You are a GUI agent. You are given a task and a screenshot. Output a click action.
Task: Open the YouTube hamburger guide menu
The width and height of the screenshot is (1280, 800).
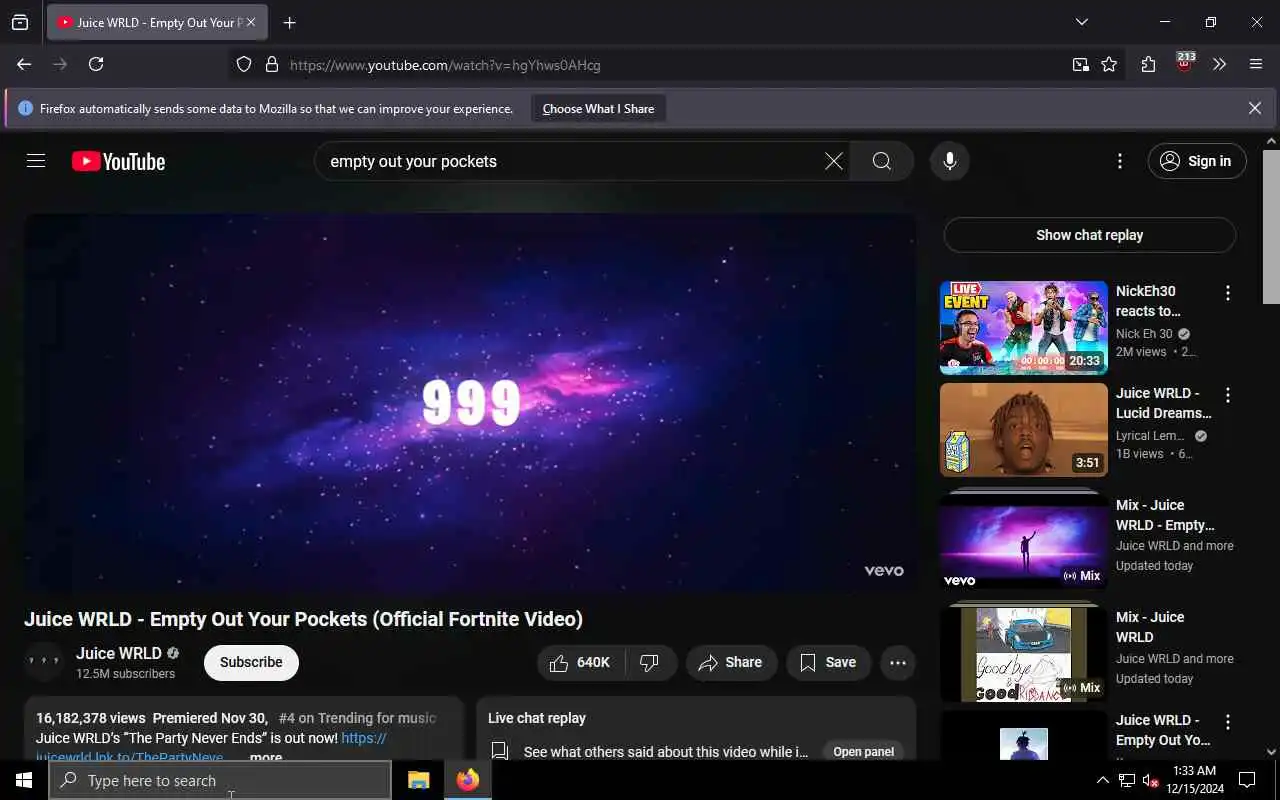[x=36, y=161]
